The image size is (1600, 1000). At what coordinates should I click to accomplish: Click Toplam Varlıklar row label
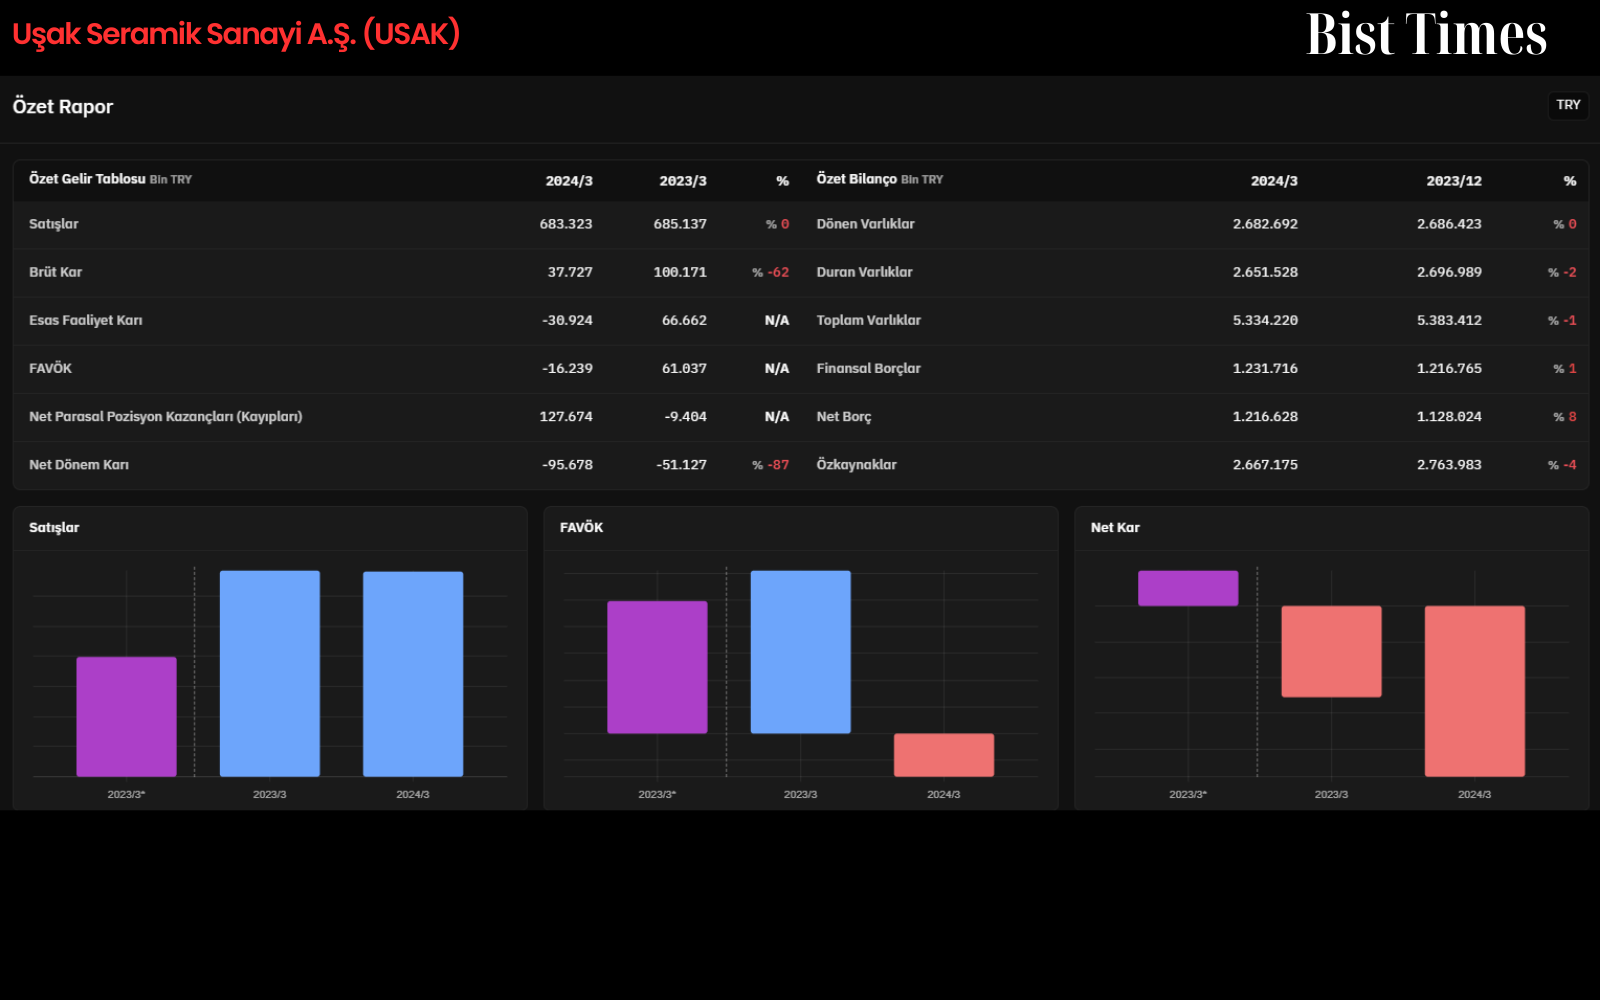pyautogui.click(x=869, y=320)
